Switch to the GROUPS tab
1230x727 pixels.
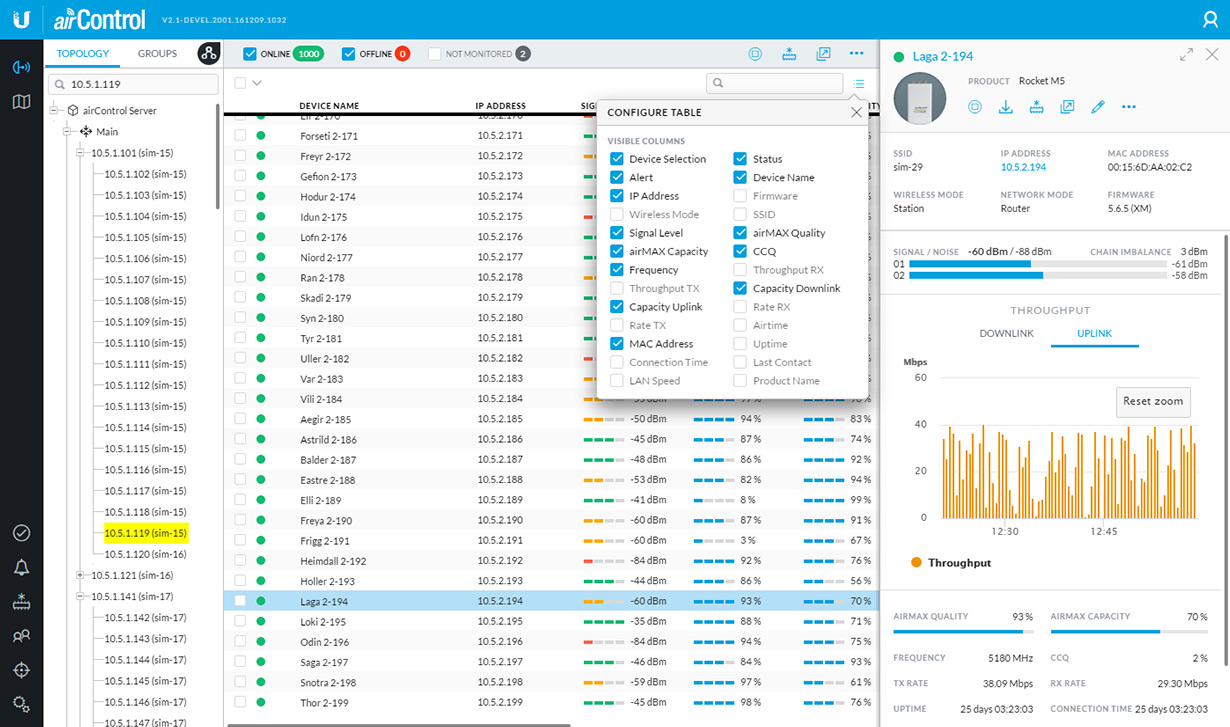157,54
